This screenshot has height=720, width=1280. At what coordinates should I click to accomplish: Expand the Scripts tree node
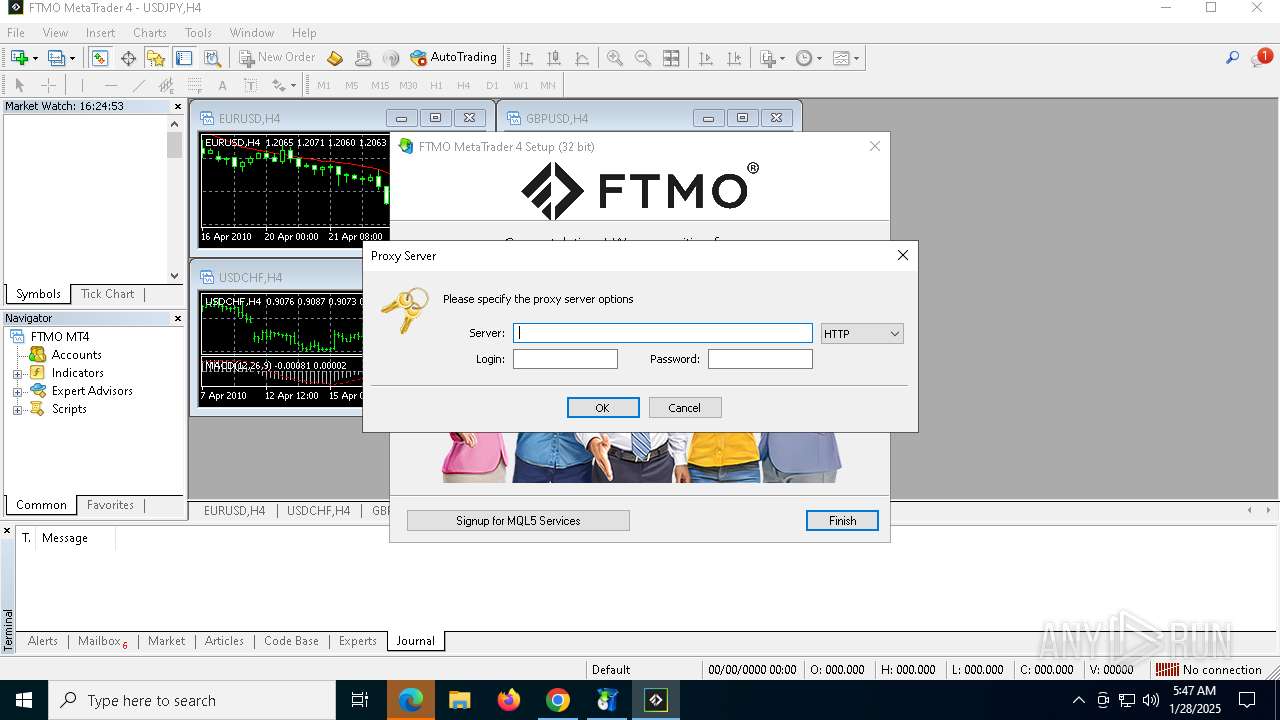tap(17, 409)
